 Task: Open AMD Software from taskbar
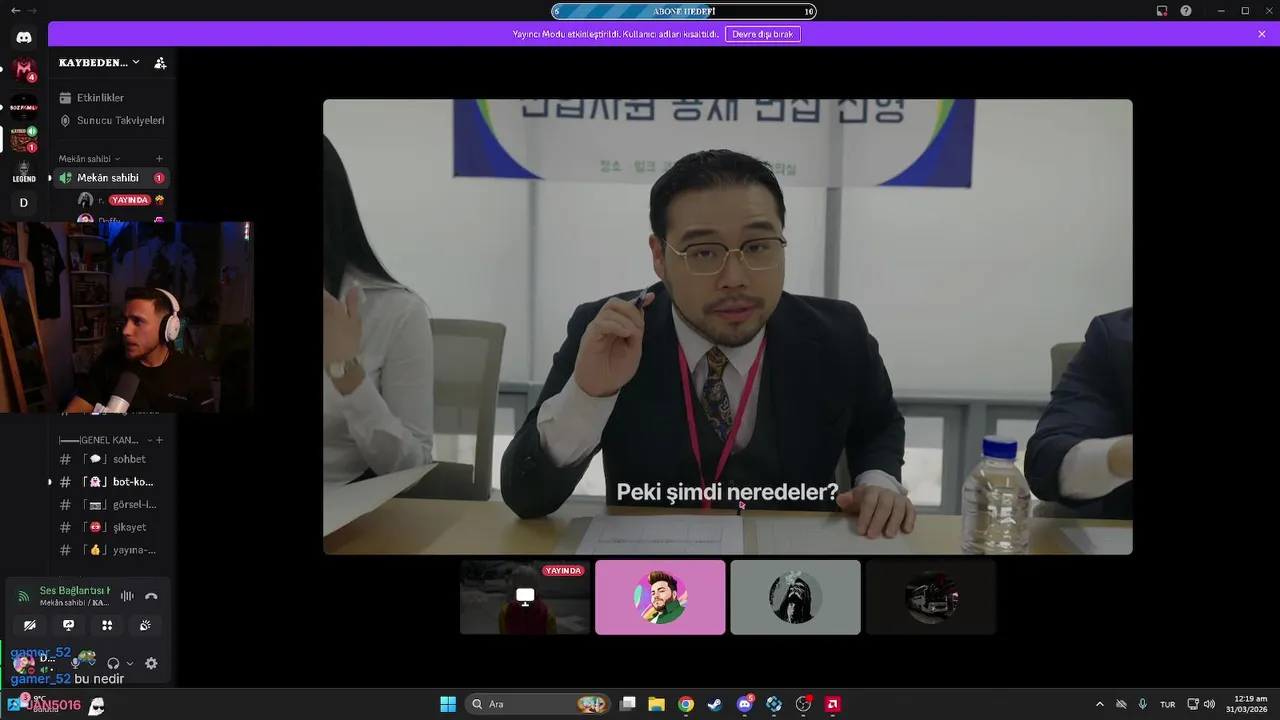point(833,704)
